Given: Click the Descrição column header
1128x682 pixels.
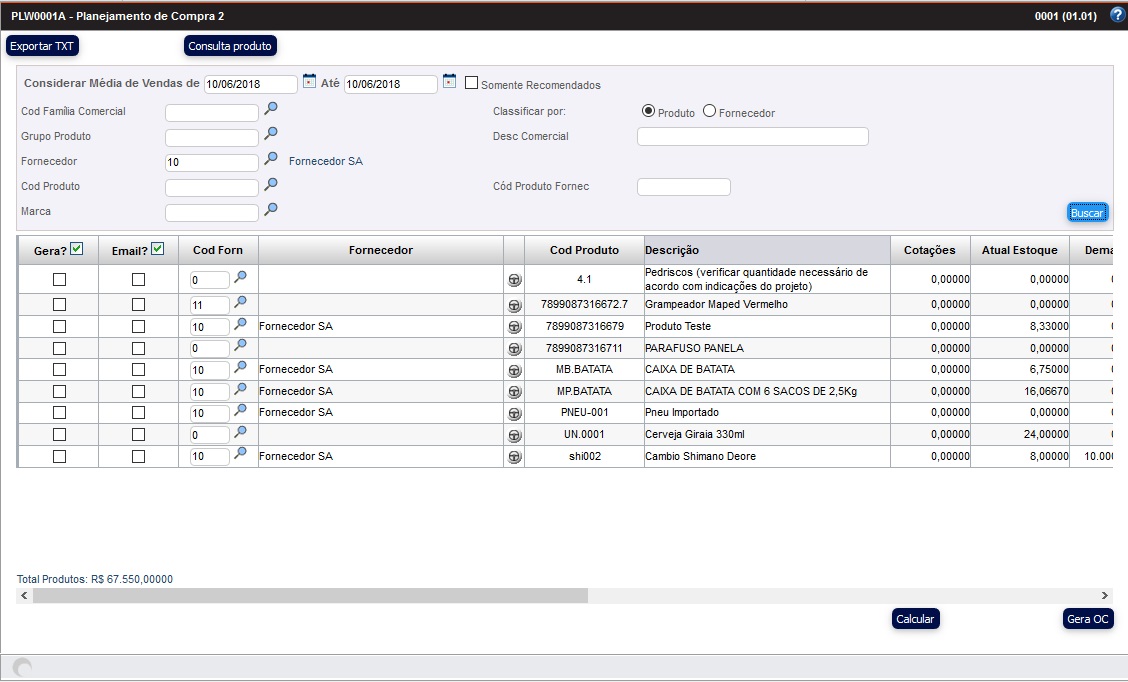Looking at the screenshot, I should [x=766, y=250].
